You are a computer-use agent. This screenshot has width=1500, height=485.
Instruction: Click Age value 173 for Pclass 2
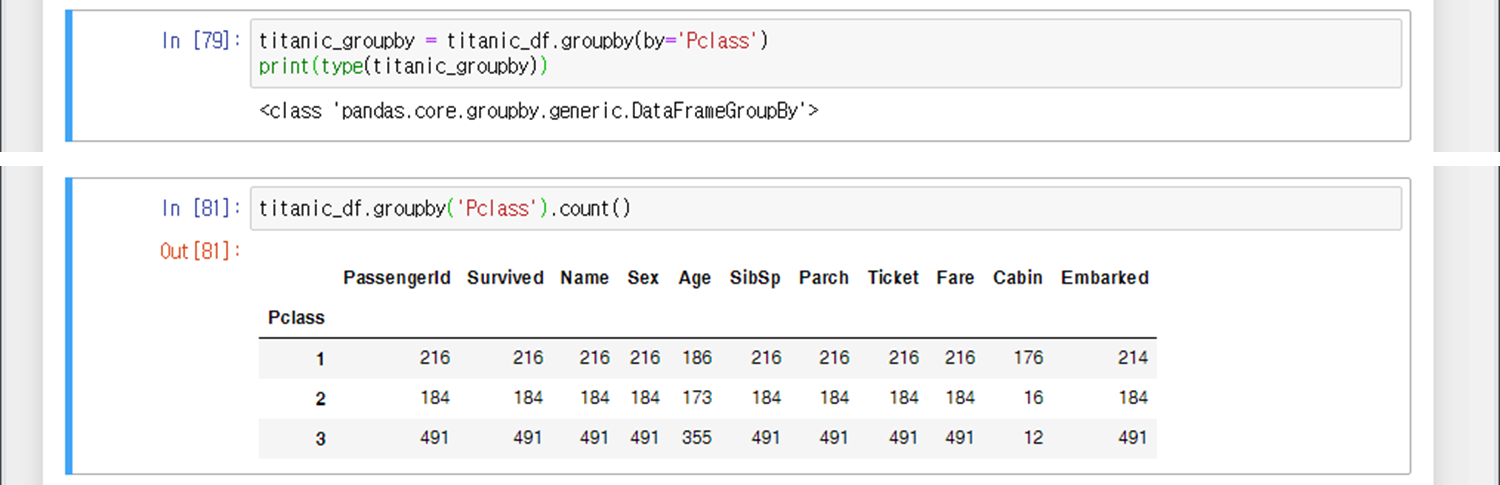click(x=696, y=398)
